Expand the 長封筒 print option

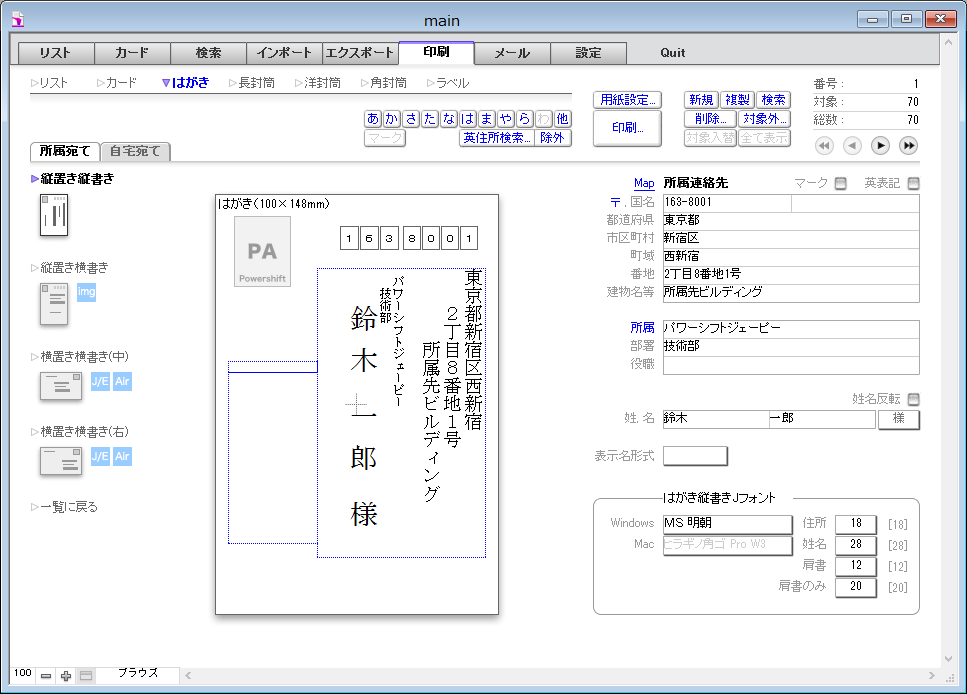tap(251, 83)
